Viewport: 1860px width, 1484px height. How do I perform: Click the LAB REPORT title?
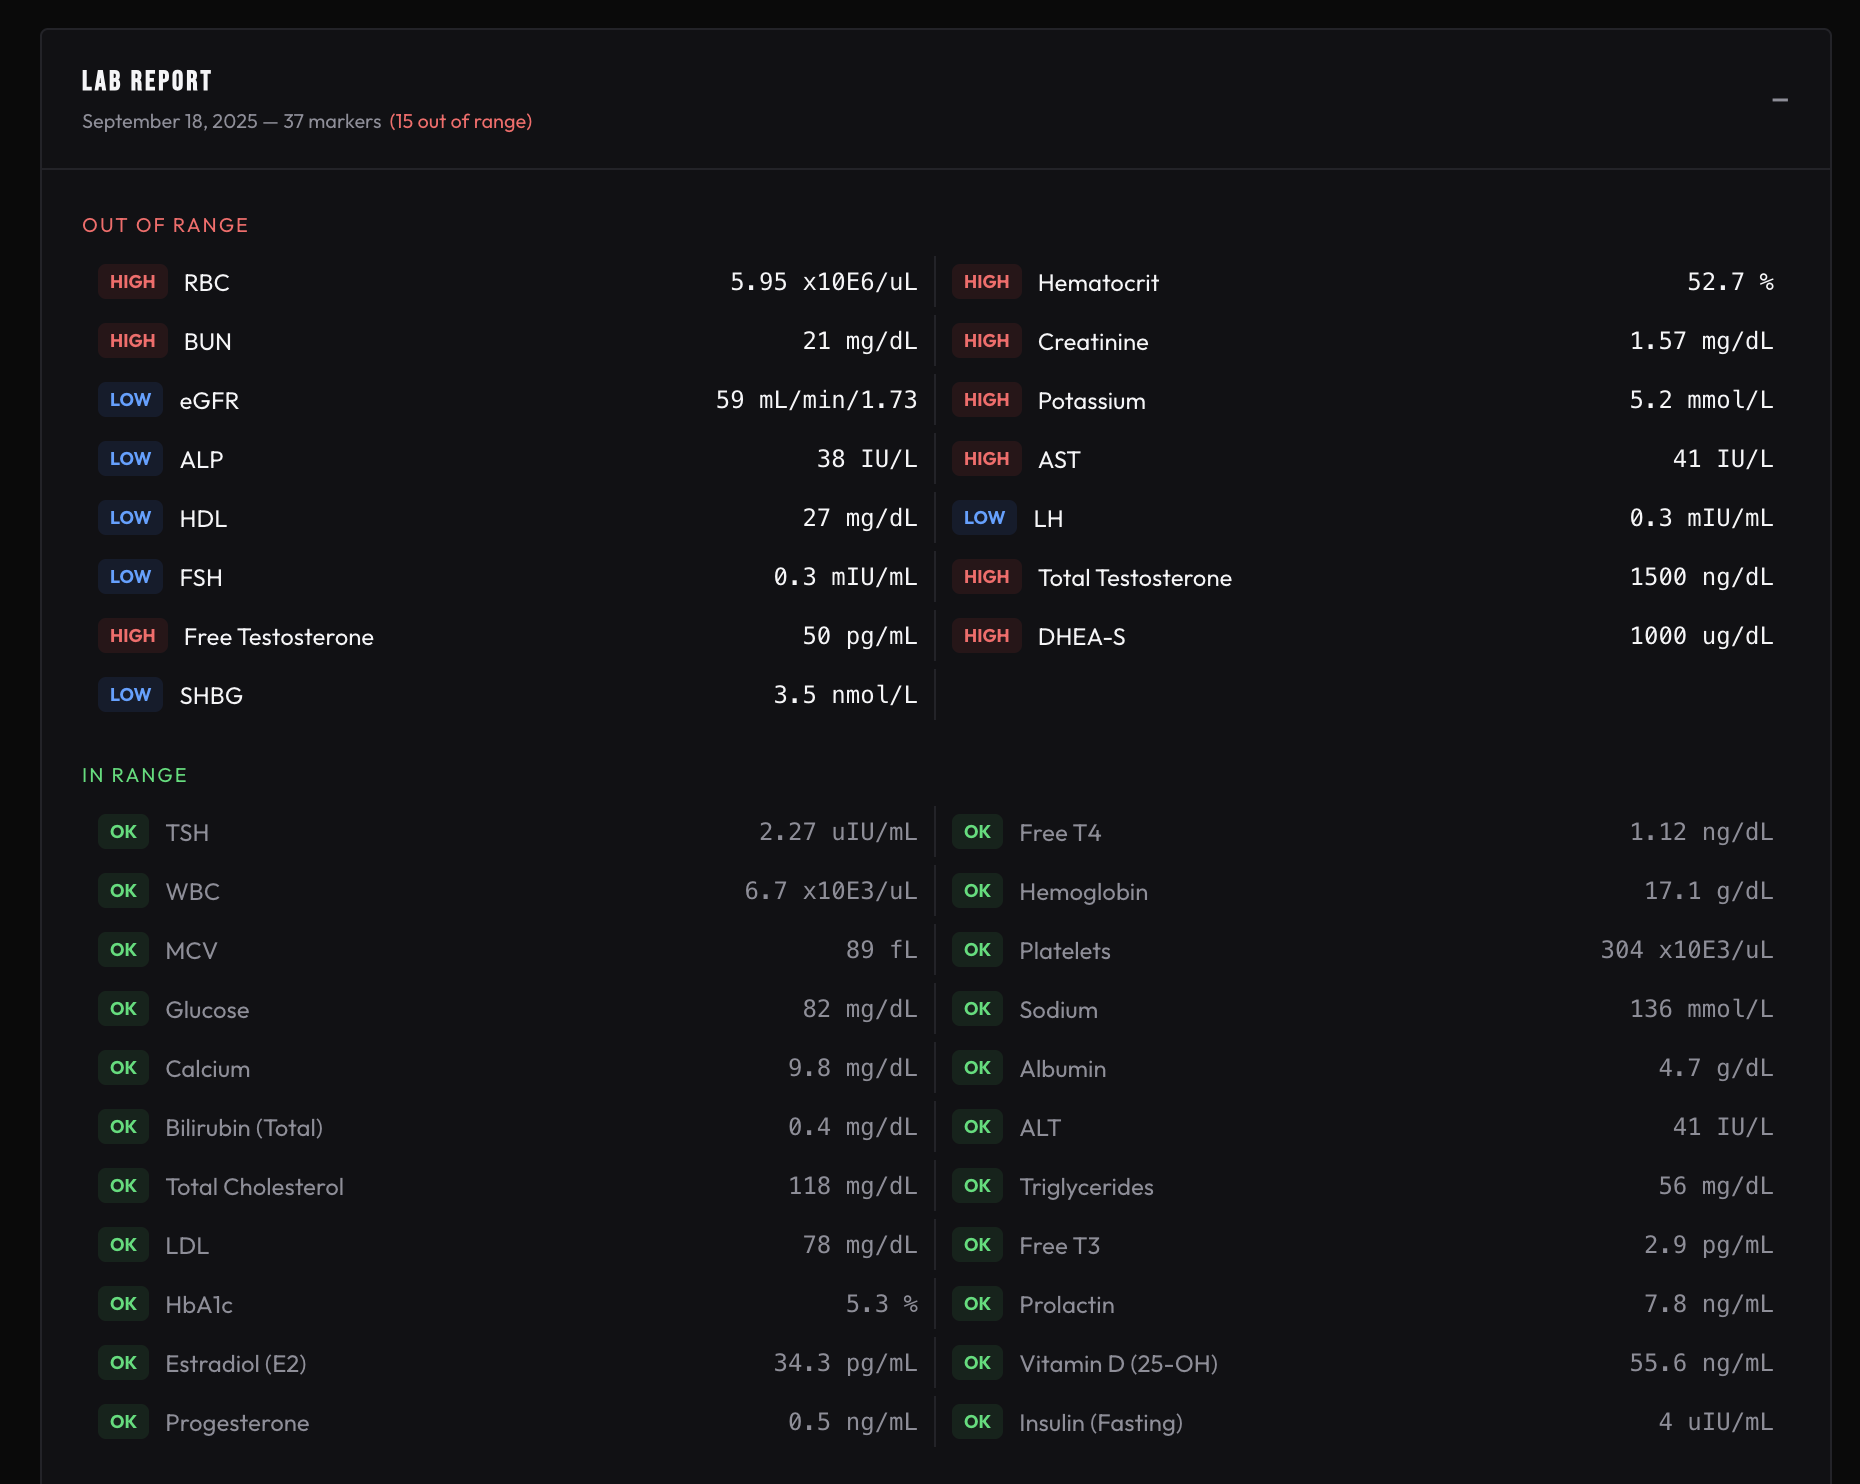(x=147, y=81)
